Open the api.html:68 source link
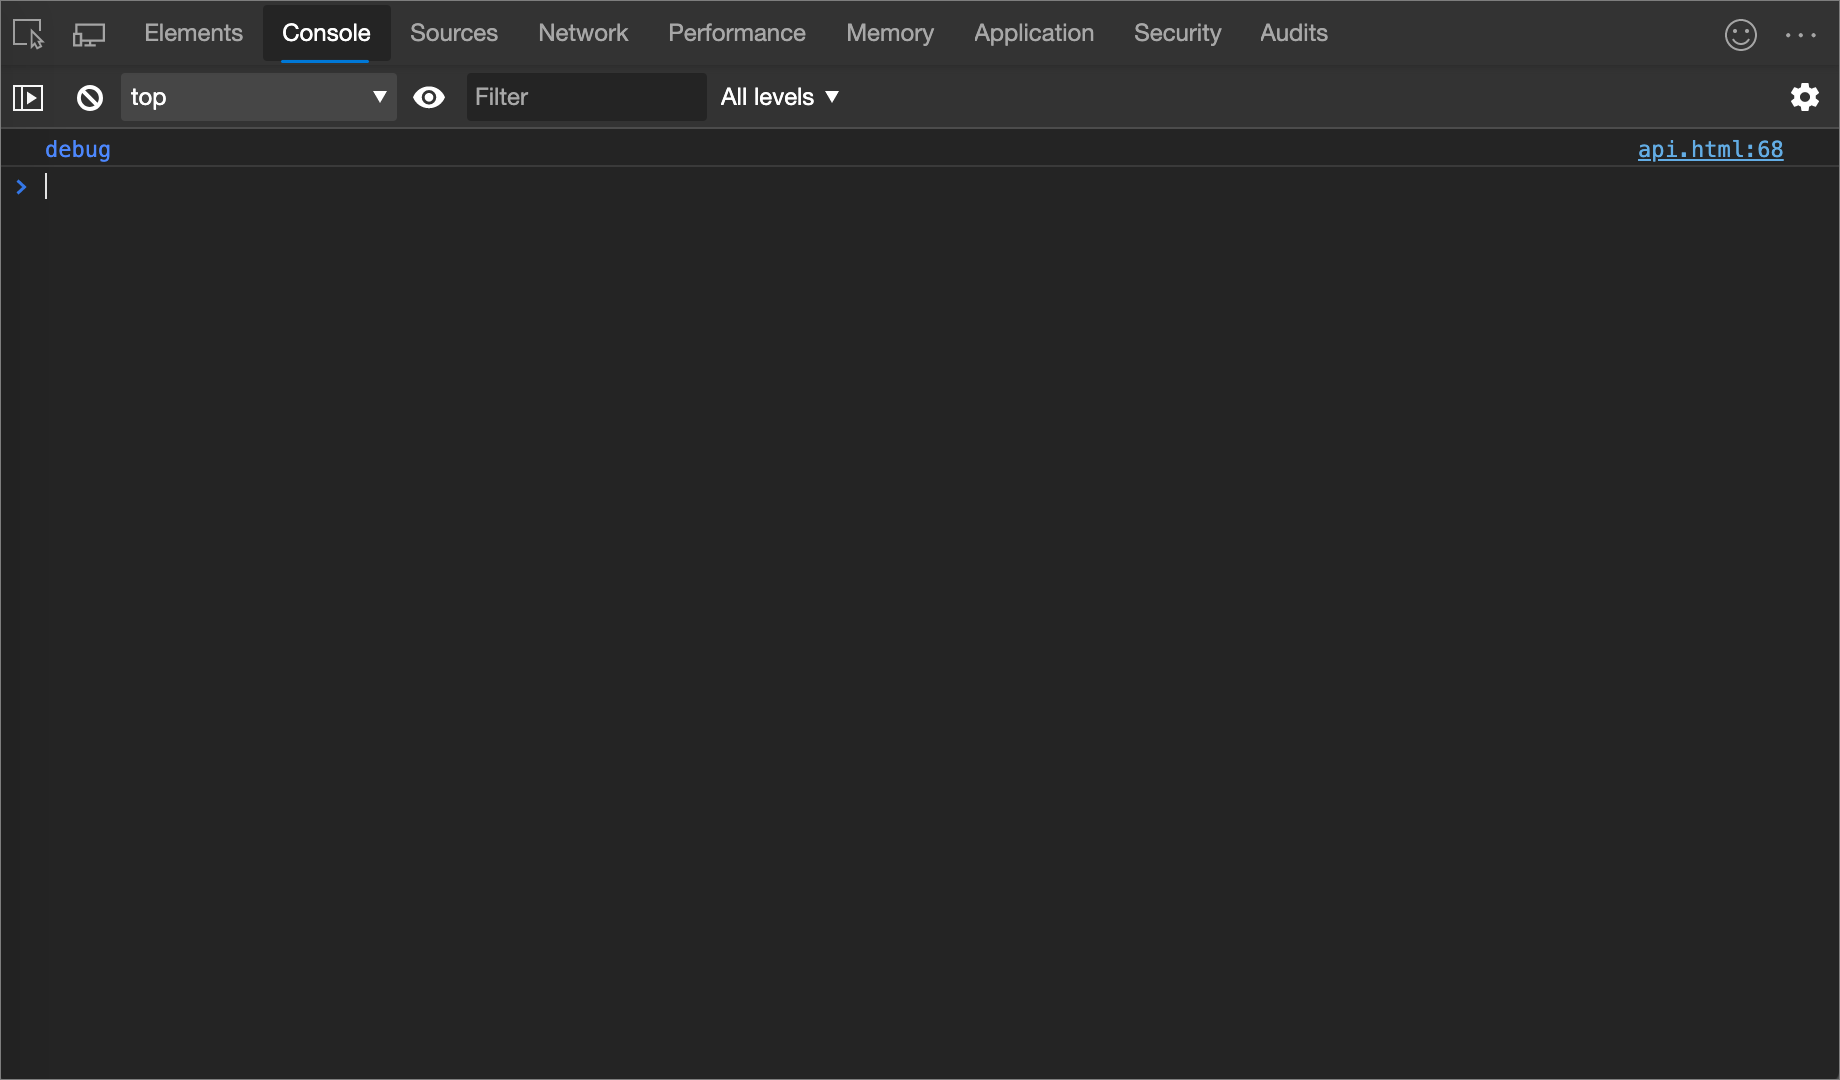1840x1080 pixels. click(x=1710, y=149)
